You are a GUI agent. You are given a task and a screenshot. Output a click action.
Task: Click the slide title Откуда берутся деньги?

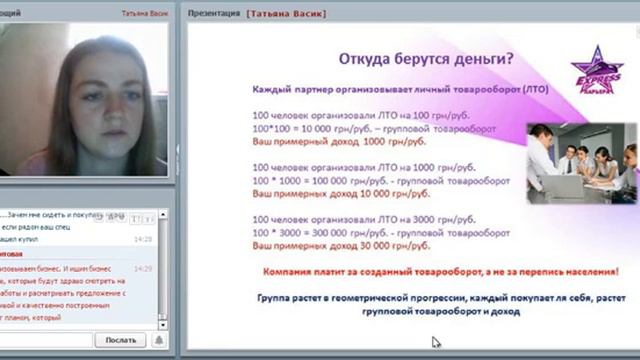pyautogui.click(x=426, y=59)
